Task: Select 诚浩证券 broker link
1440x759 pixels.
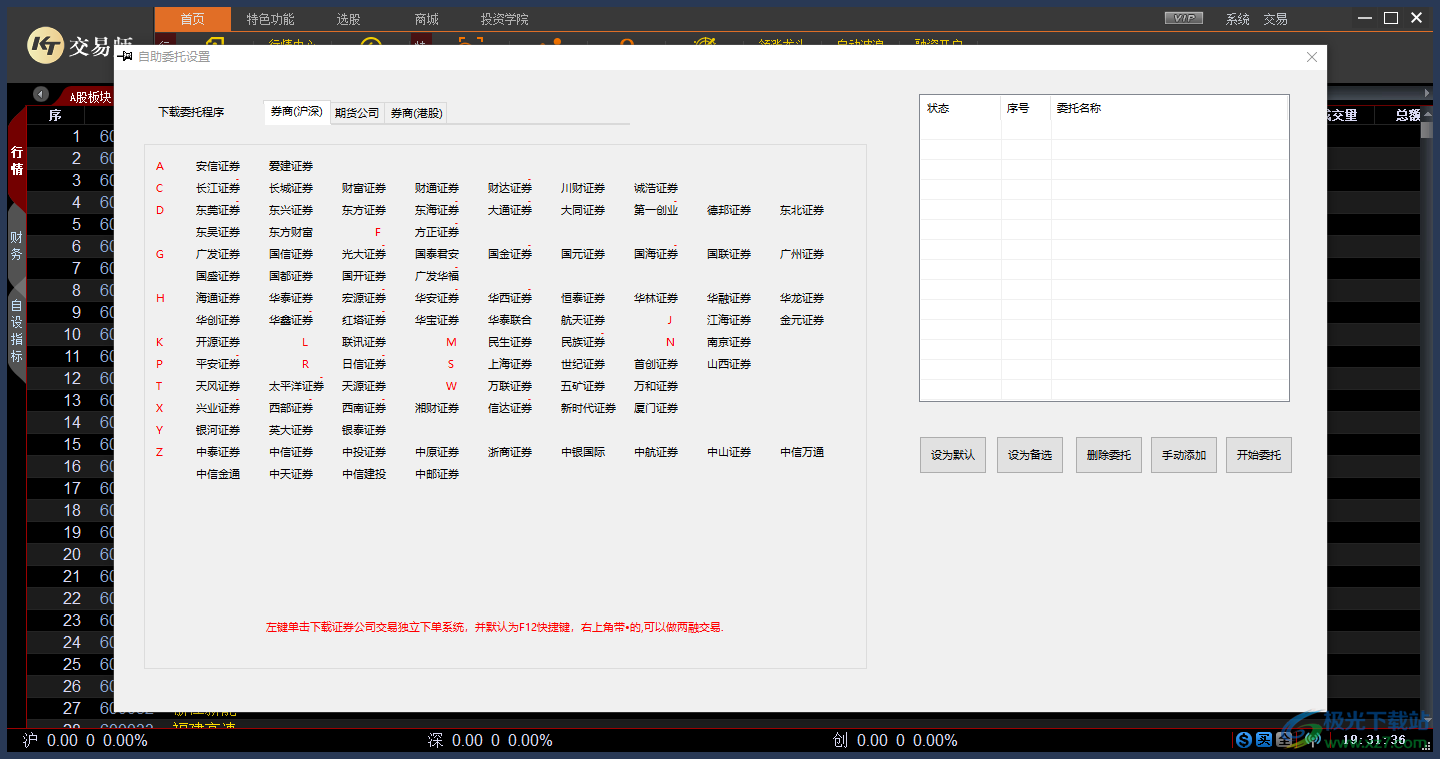Action: click(x=656, y=188)
